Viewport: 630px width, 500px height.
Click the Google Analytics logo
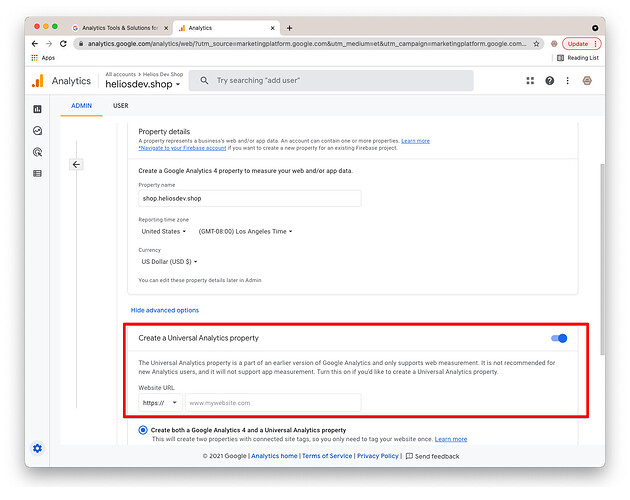38,81
